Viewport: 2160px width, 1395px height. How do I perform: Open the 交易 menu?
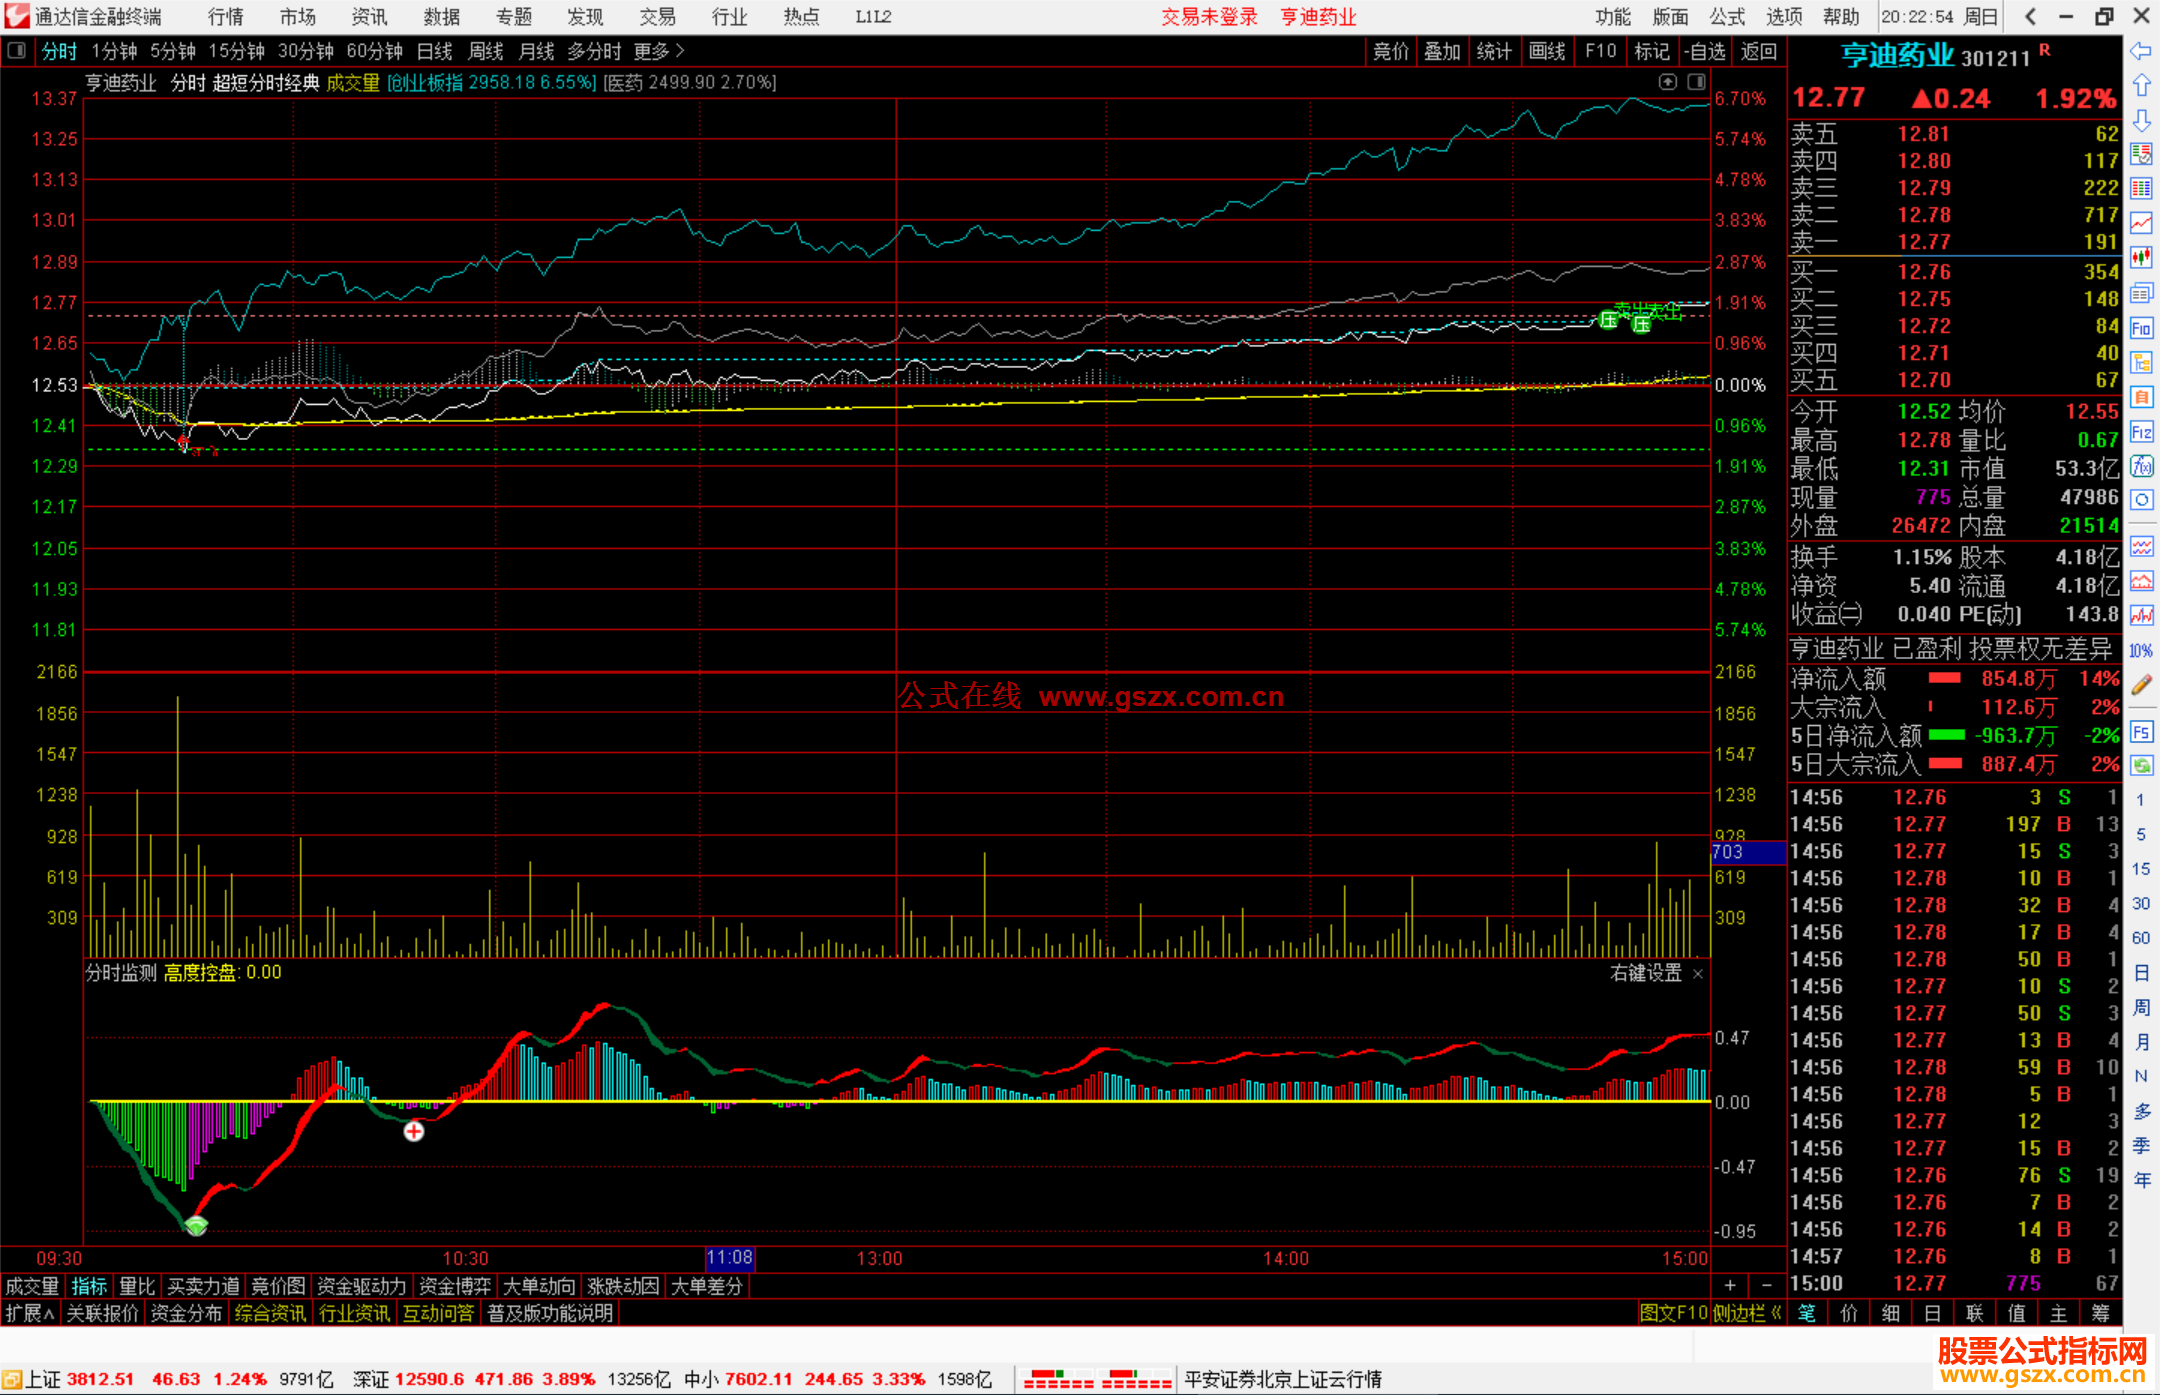(657, 17)
